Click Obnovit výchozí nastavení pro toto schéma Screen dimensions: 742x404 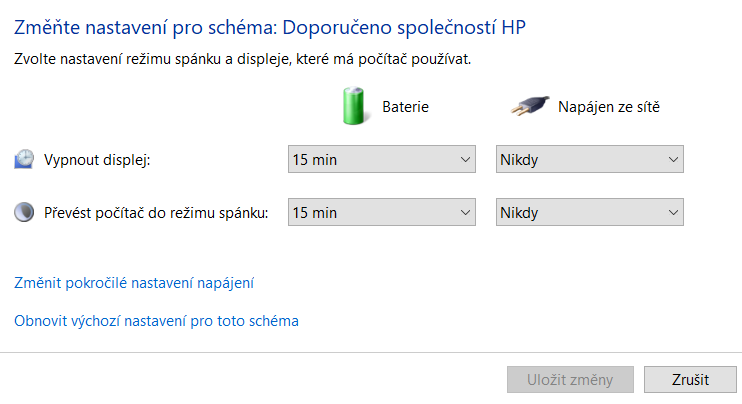tap(156, 321)
